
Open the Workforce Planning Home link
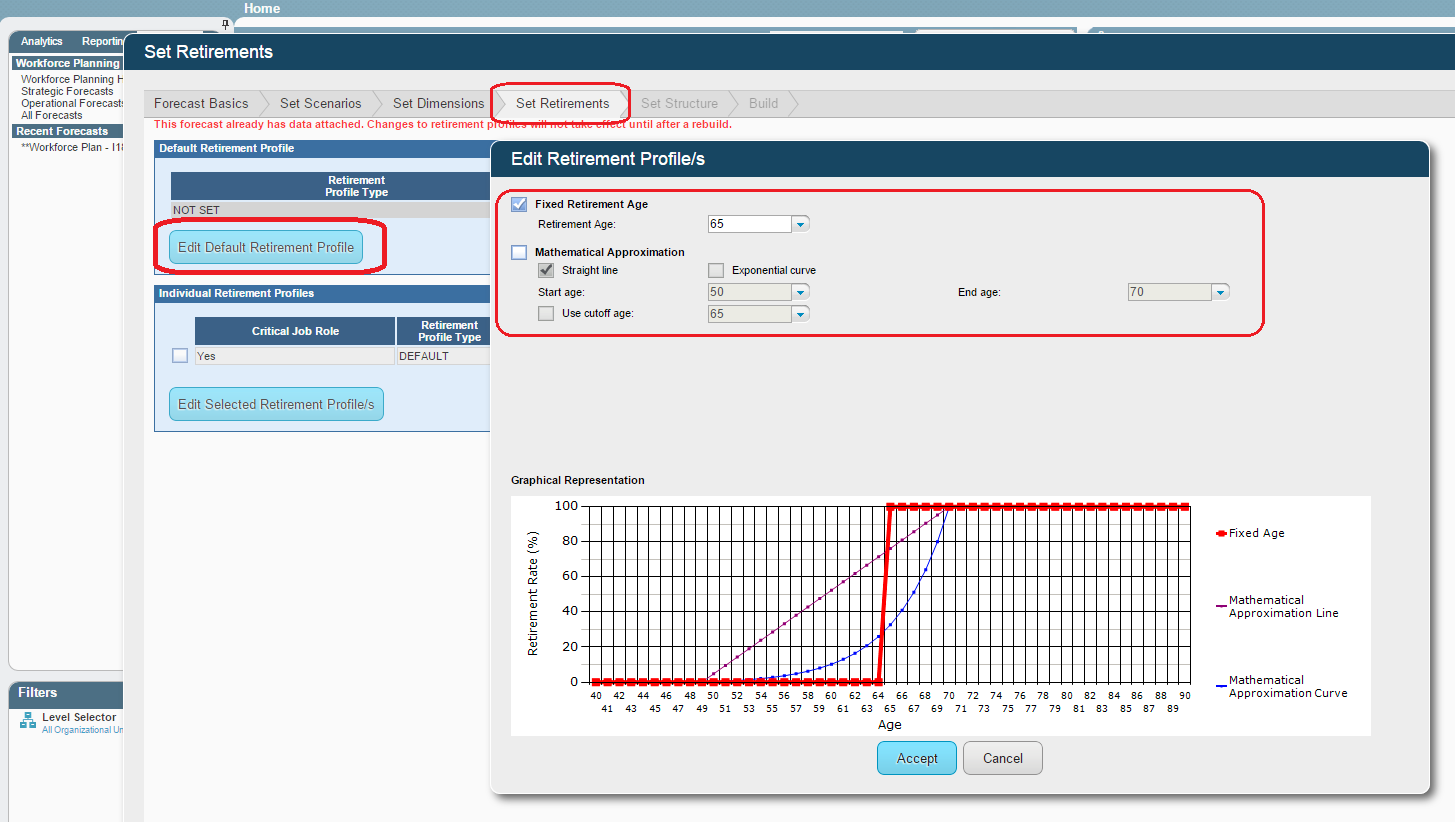72,79
